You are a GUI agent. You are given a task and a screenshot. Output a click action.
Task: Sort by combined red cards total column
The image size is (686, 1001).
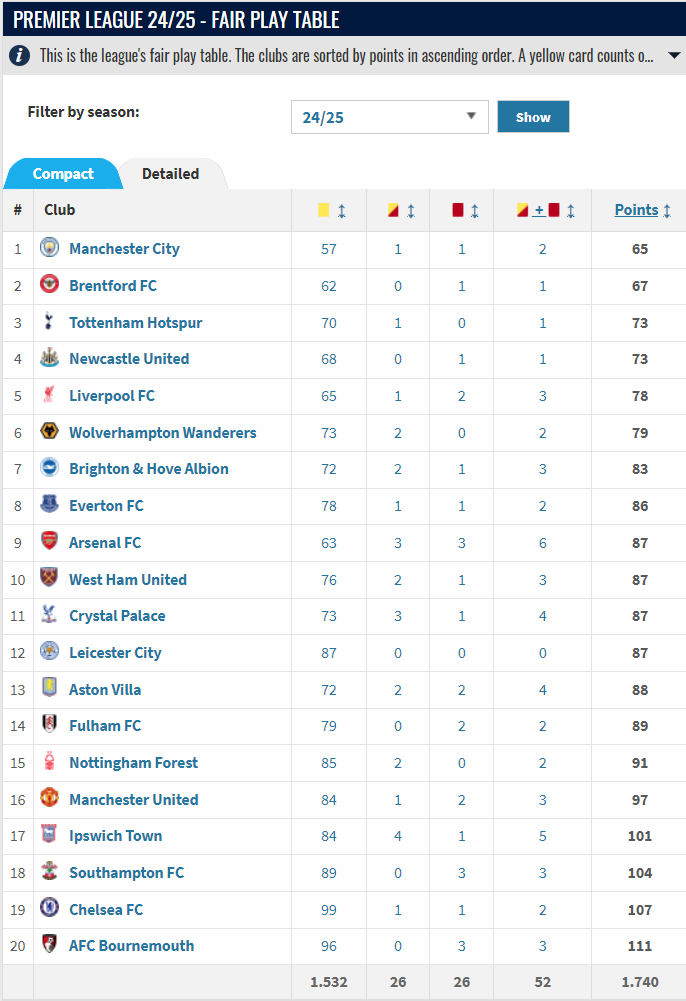point(546,210)
